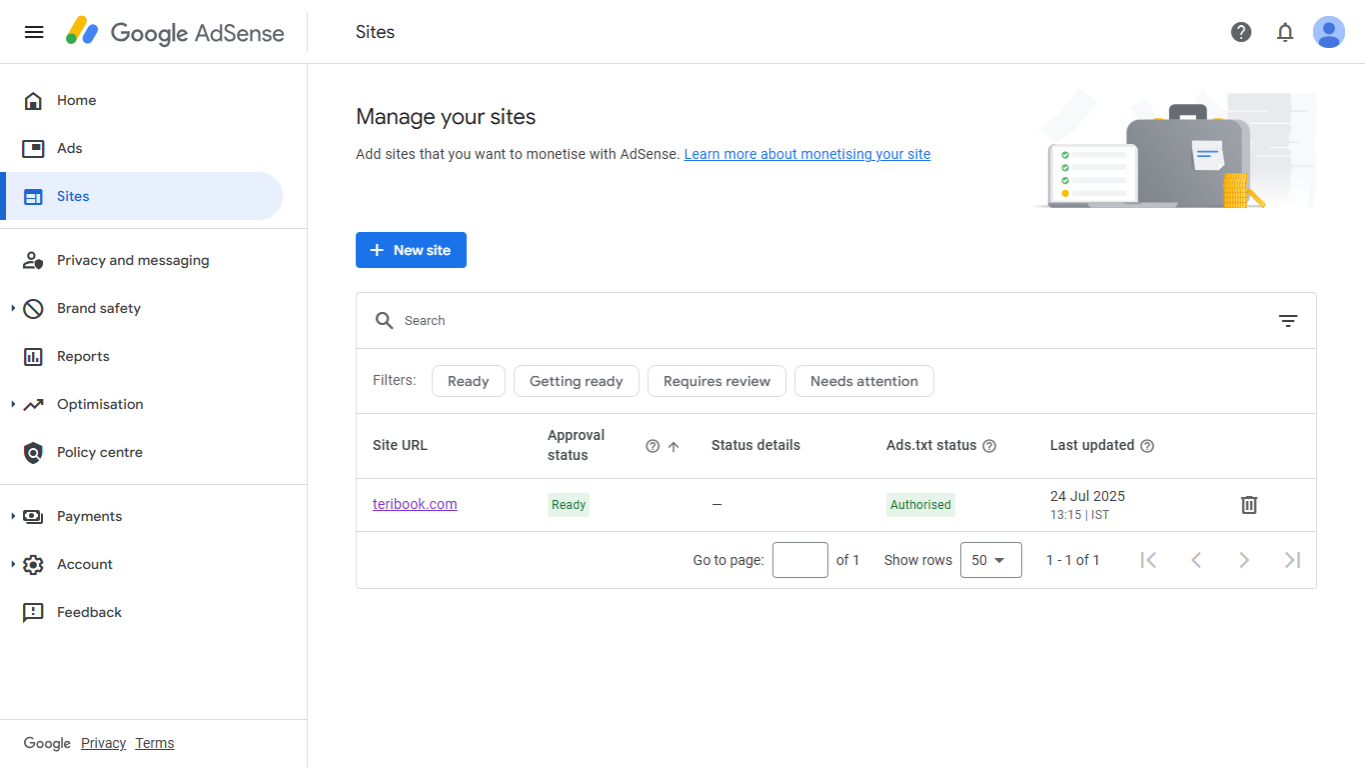Image resolution: width=1366 pixels, height=768 pixels.
Task: Click the Privacy and messaging icon
Action: (x=33, y=260)
